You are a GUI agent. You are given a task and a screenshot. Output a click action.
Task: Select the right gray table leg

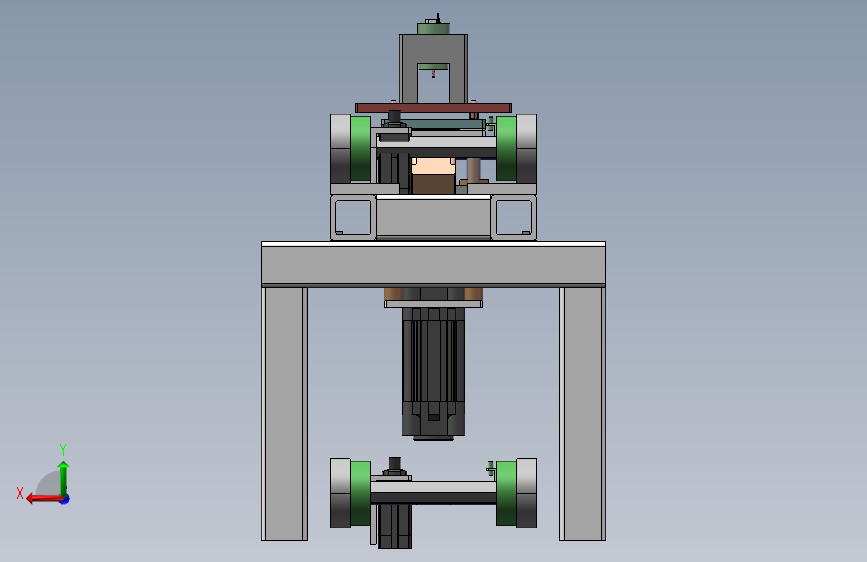[x=582, y=413]
